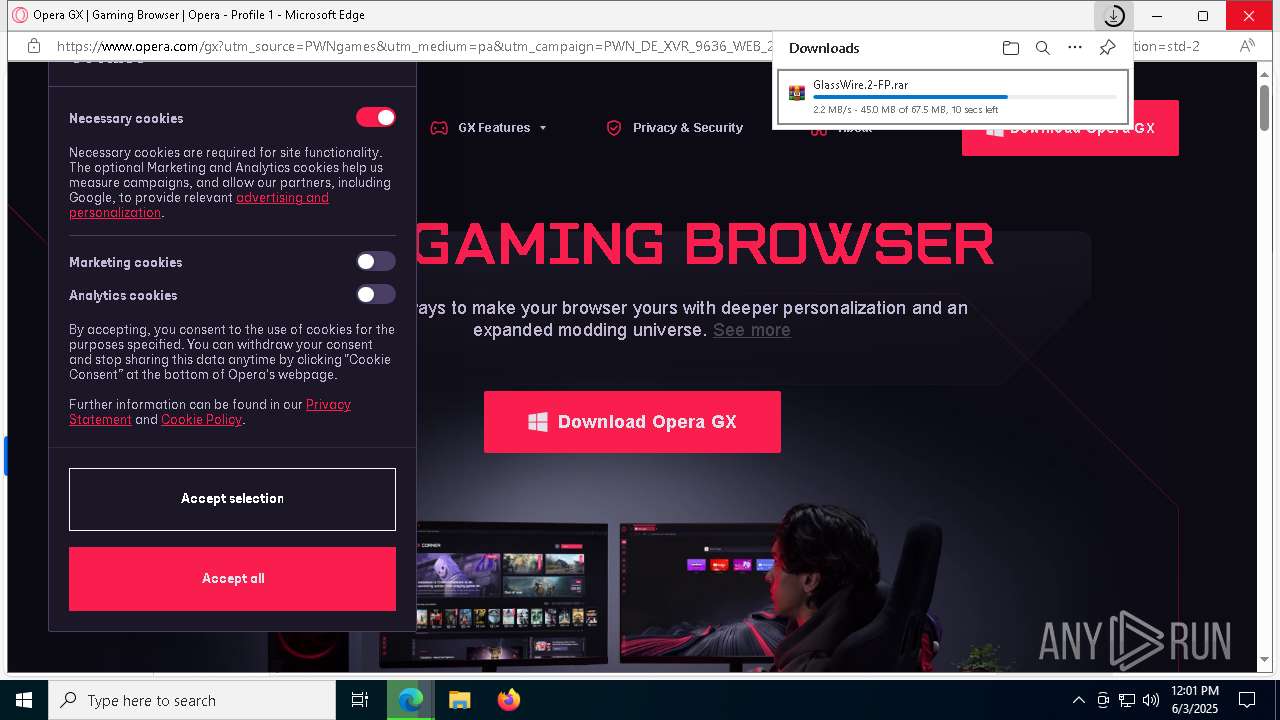Open the See more link
Viewport: 1280px width, 720px height.
[x=752, y=330]
